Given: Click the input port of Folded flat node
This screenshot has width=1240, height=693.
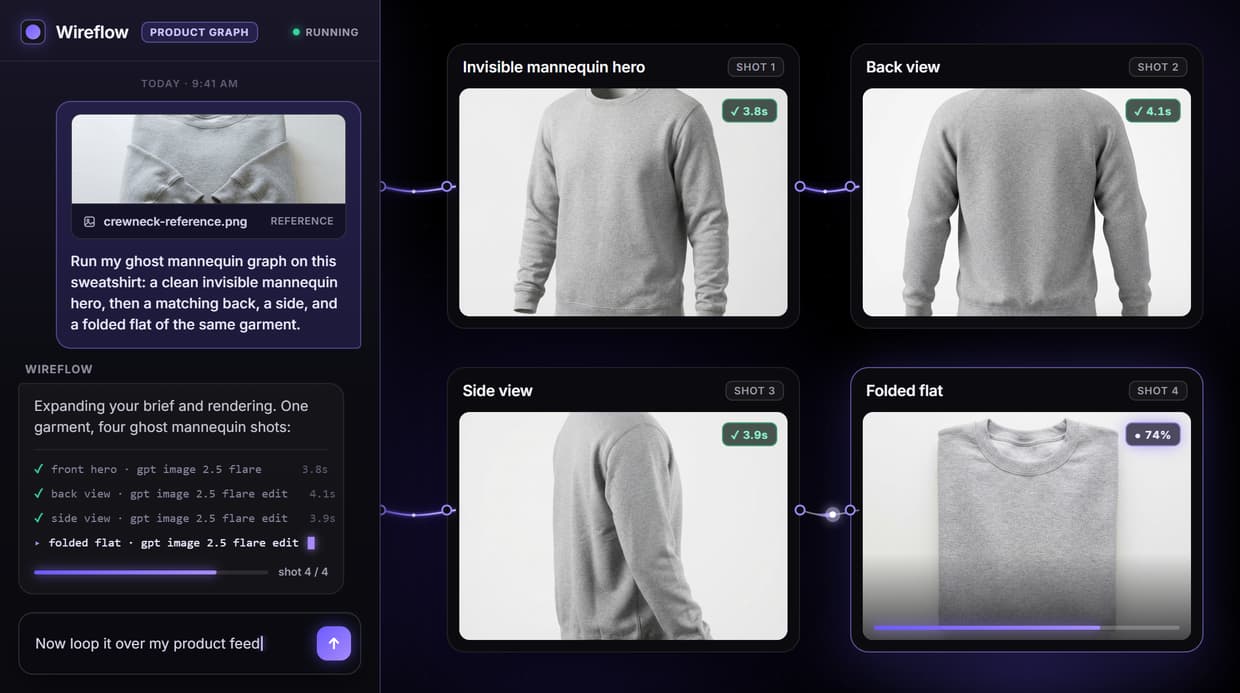Looking at the screenshot, I should point(850,510).
